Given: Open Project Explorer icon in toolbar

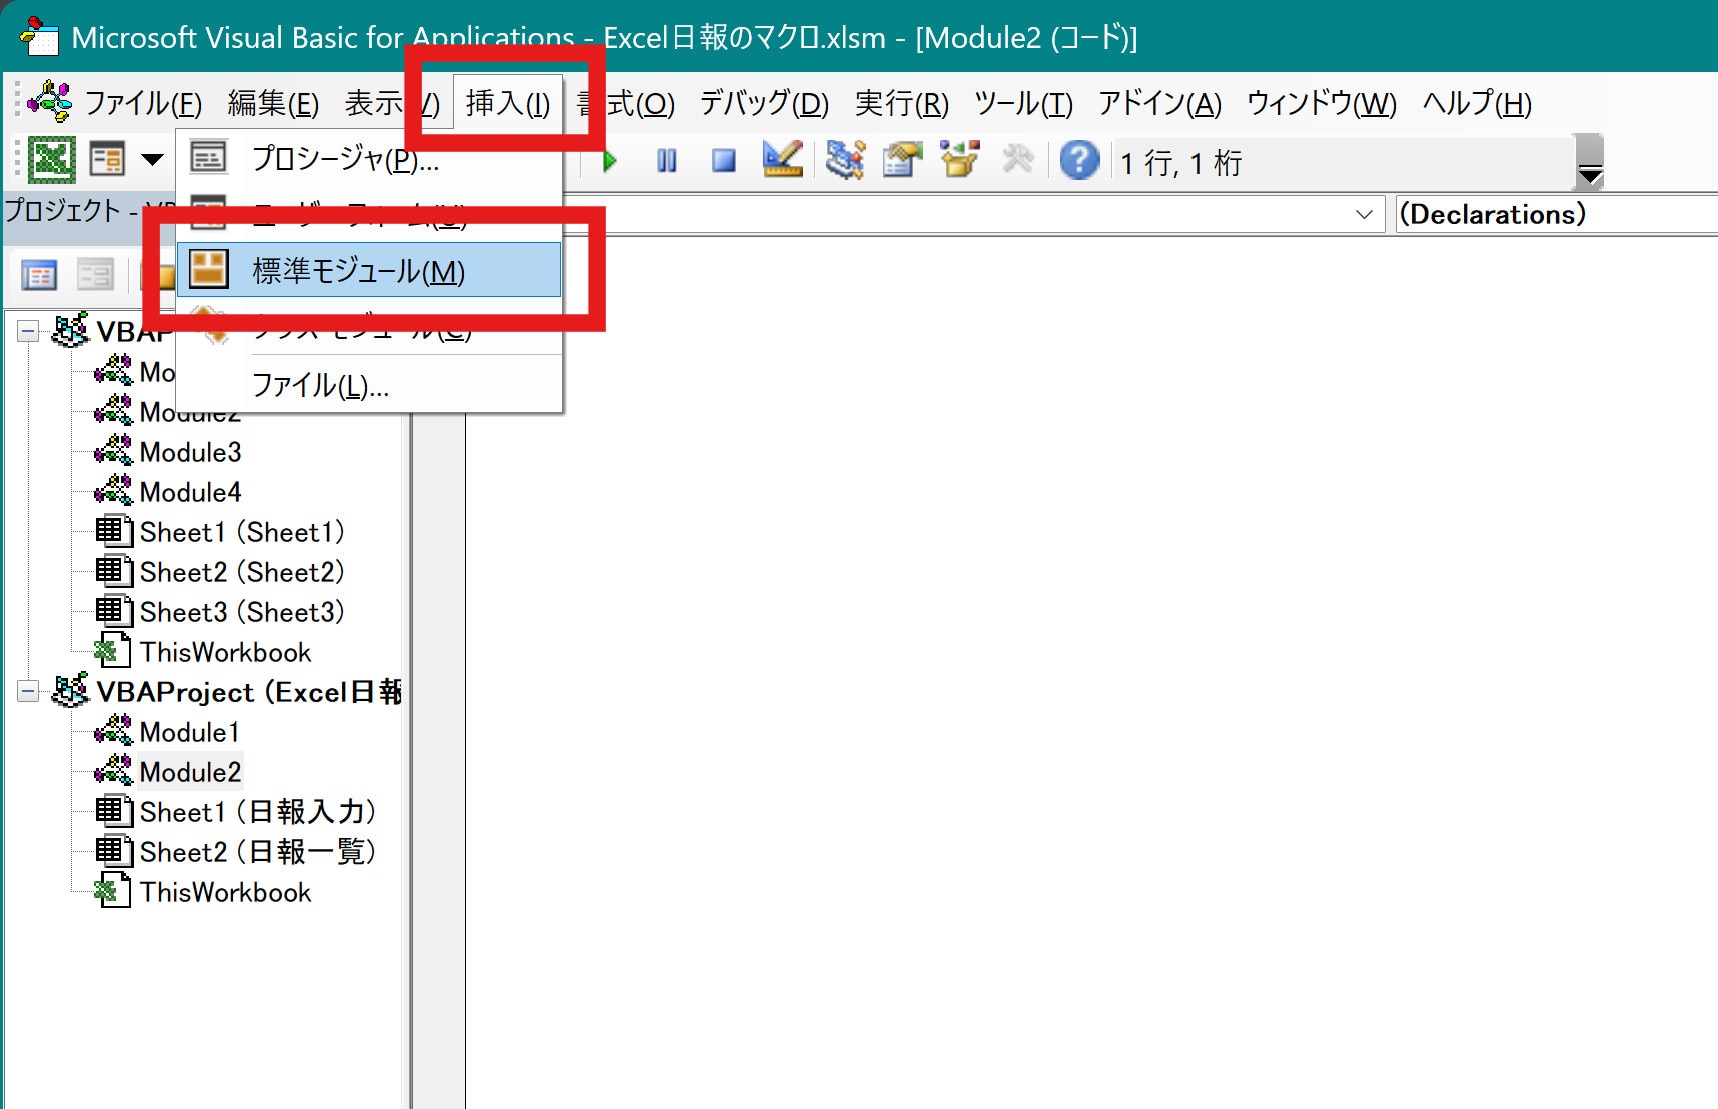Looking at the screenshot, I should 845,160.
